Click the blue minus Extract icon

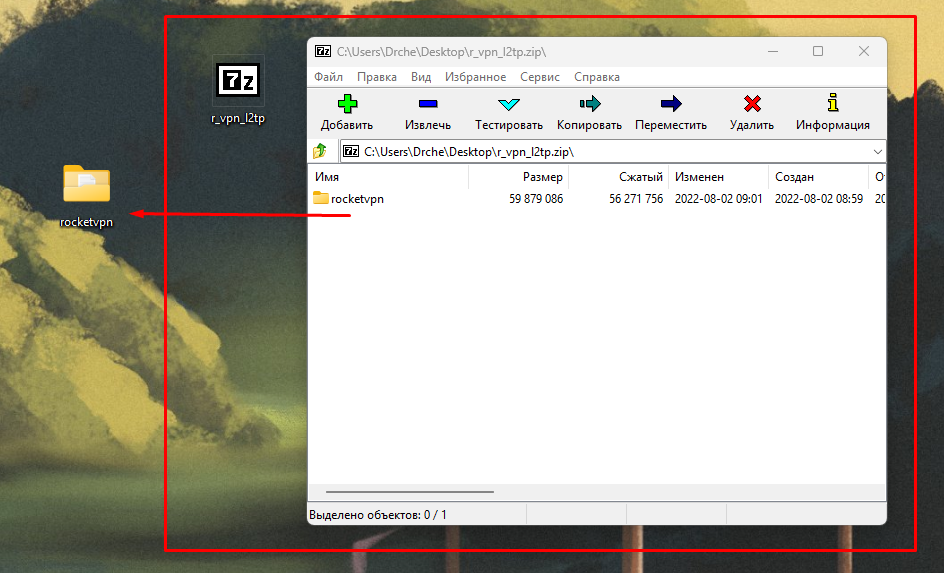(x=428, y=104)
